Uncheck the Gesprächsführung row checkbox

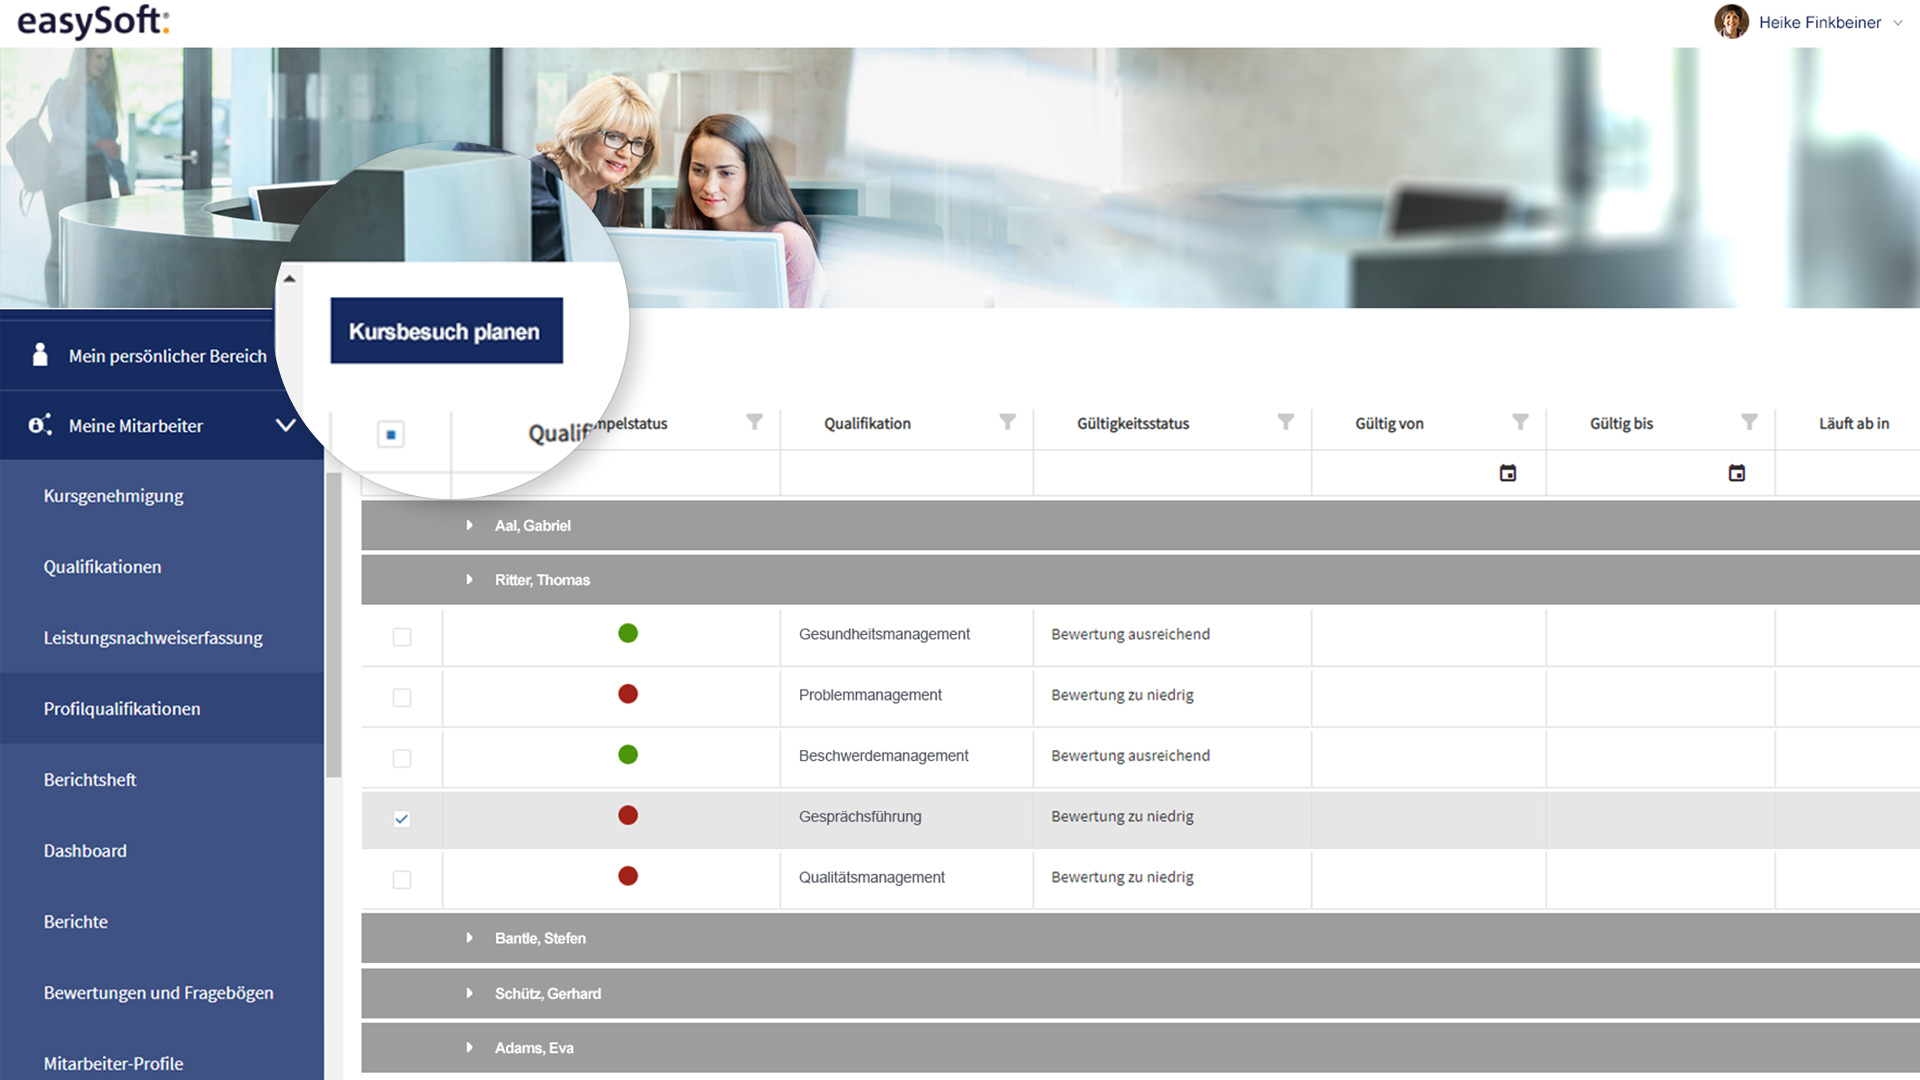coord(402,819)
